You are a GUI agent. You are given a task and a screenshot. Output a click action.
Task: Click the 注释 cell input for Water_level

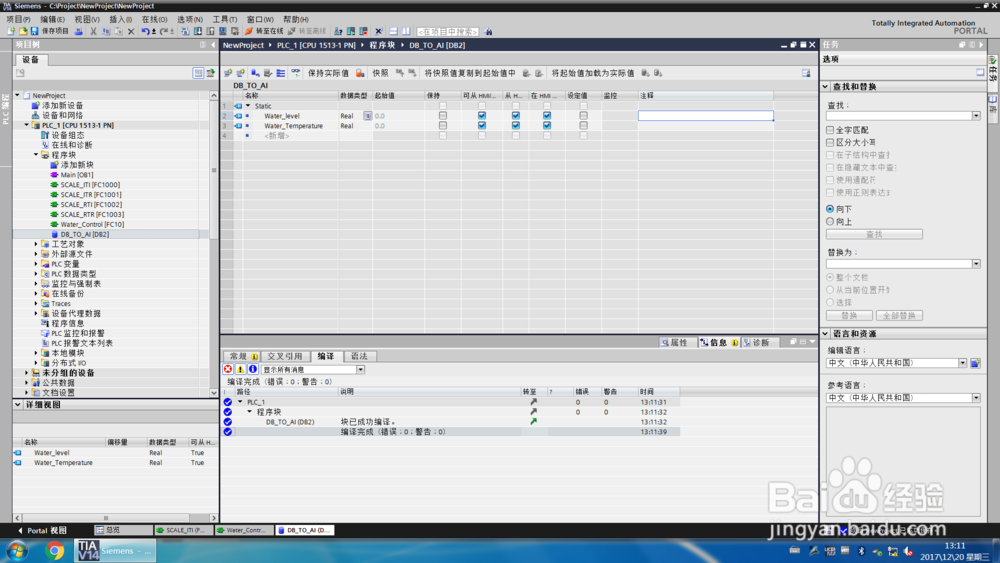tap(705, 116)
